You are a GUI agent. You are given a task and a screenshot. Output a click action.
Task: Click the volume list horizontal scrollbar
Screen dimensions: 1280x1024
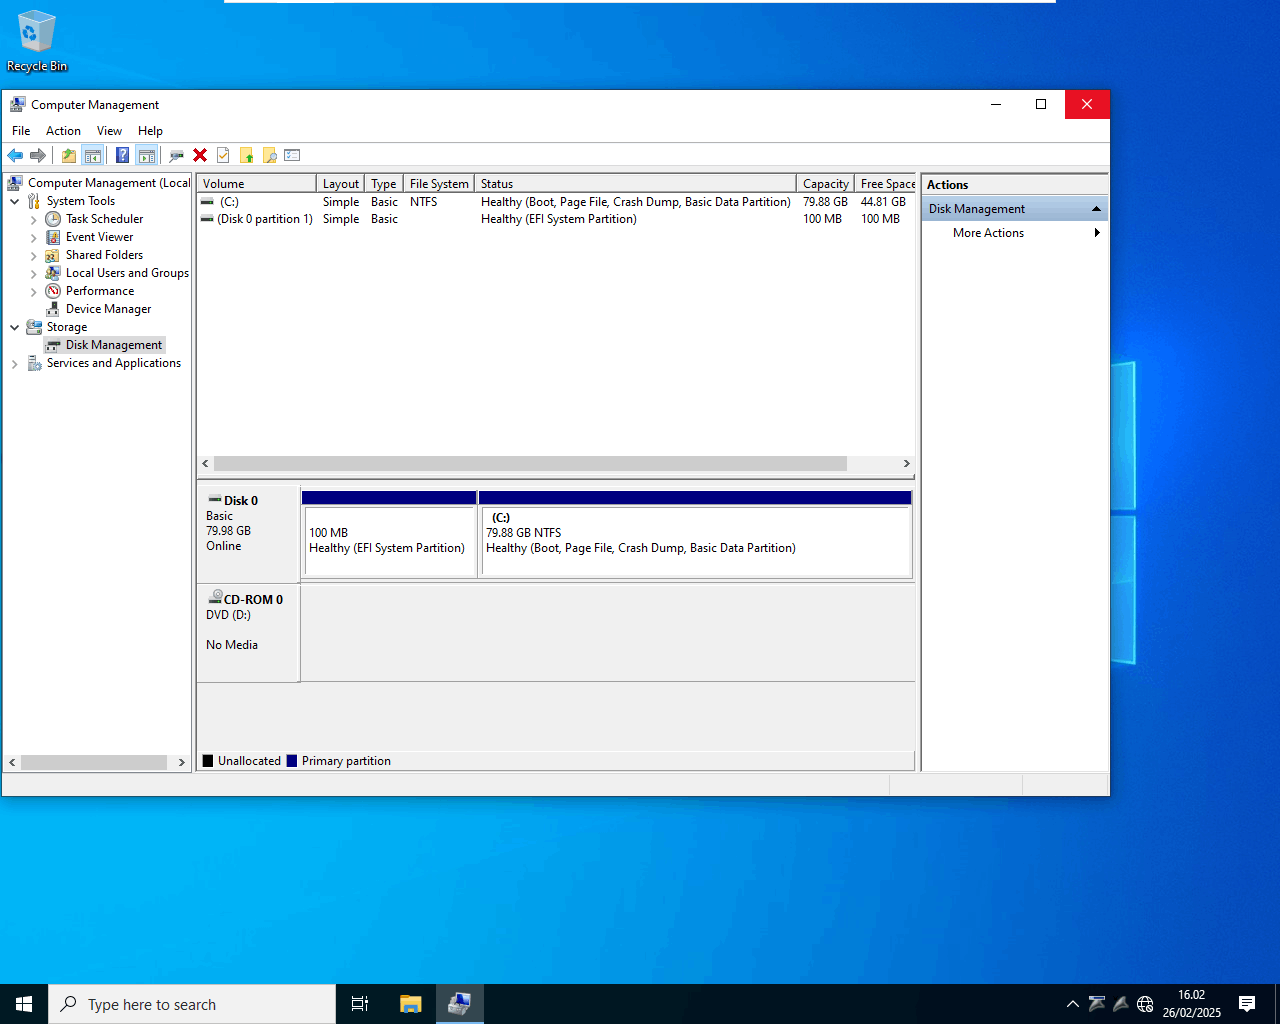(x=530, y=464)
